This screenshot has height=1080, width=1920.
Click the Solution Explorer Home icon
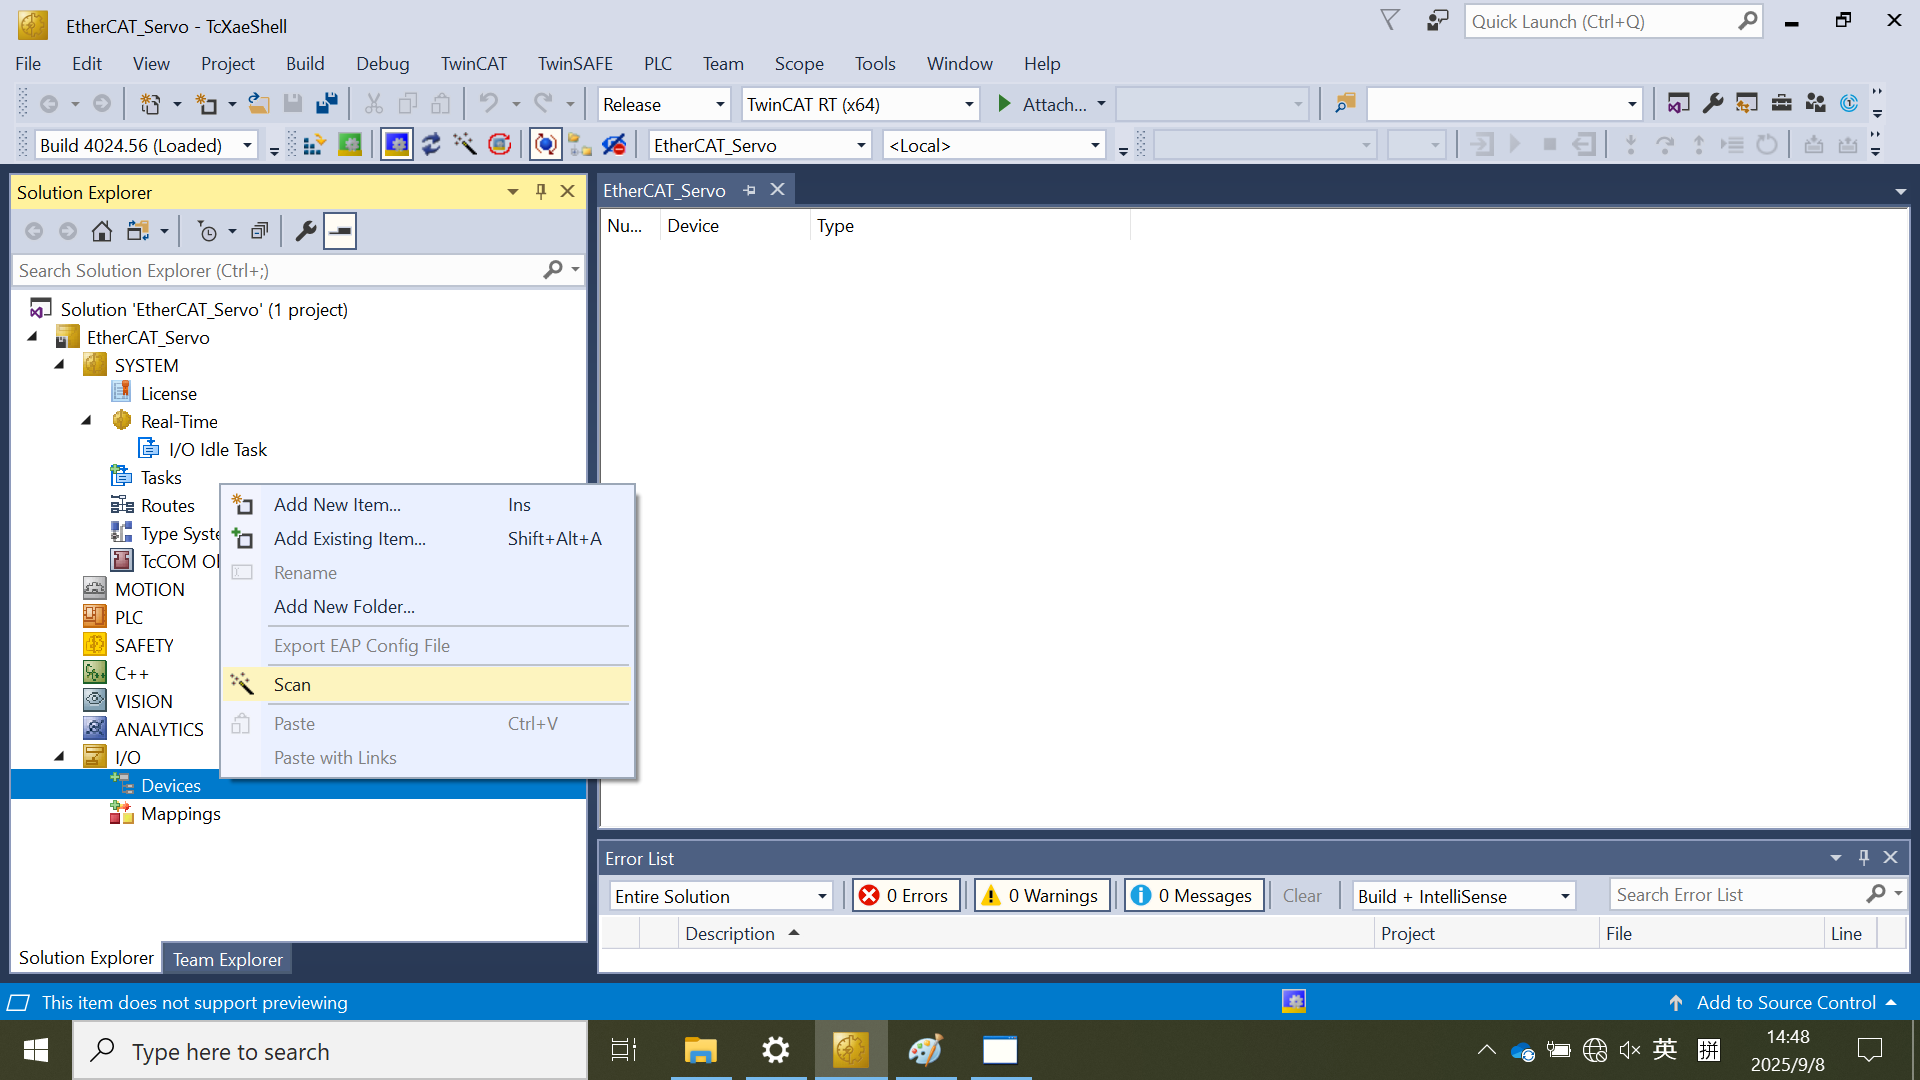click(102, 232)
